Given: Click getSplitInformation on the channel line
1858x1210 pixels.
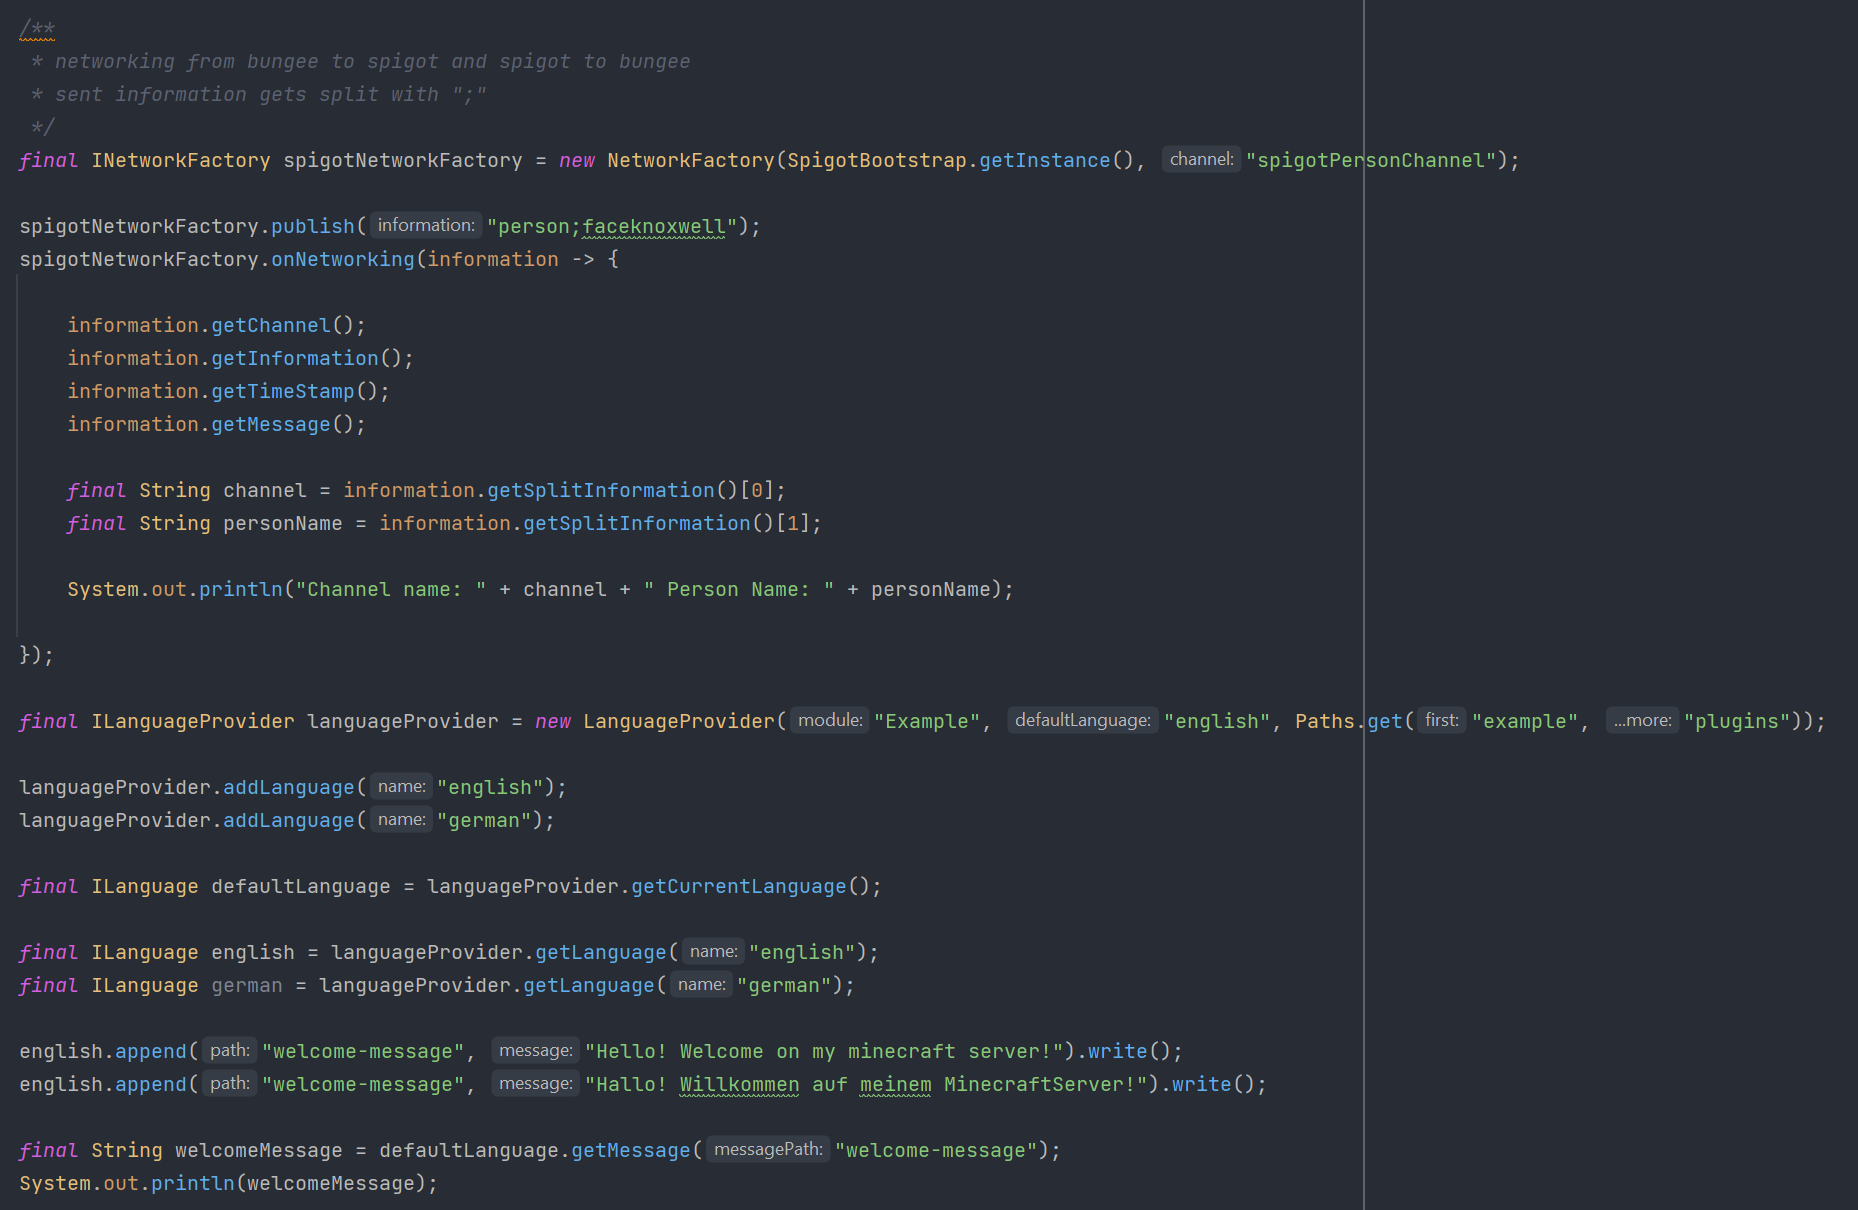Looking at the screenshot, I should click(x=601, y=490).
